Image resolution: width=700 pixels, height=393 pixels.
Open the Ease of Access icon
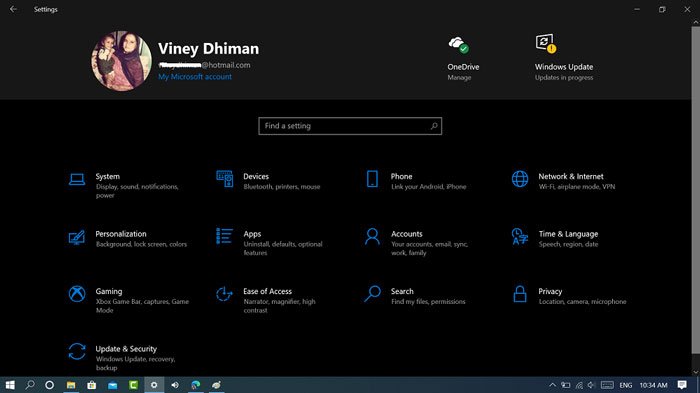click(x=224, y=294)
